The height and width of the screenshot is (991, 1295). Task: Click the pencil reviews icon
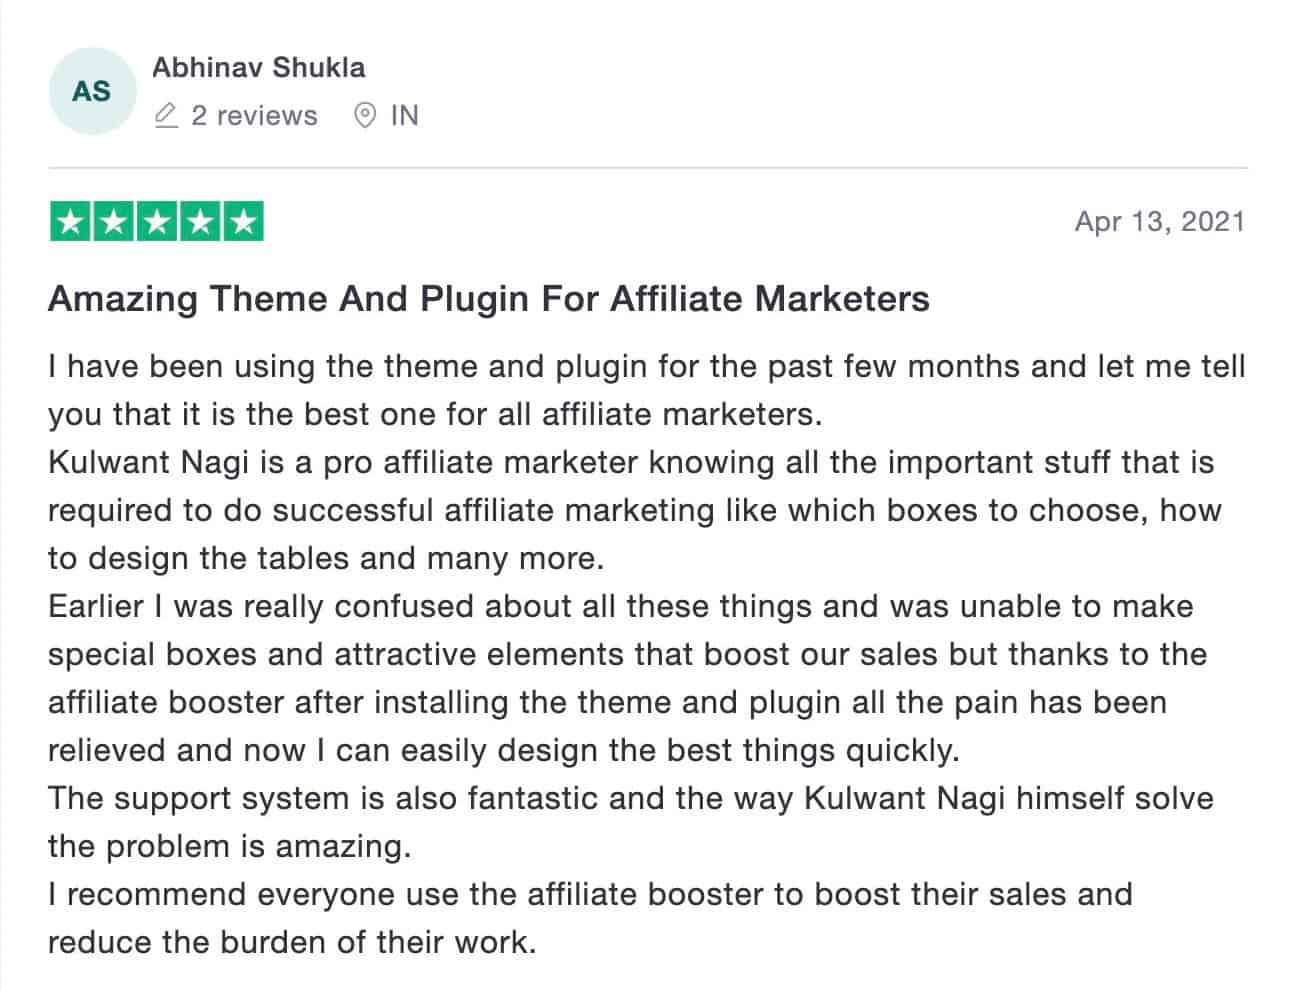coord(166,116)
